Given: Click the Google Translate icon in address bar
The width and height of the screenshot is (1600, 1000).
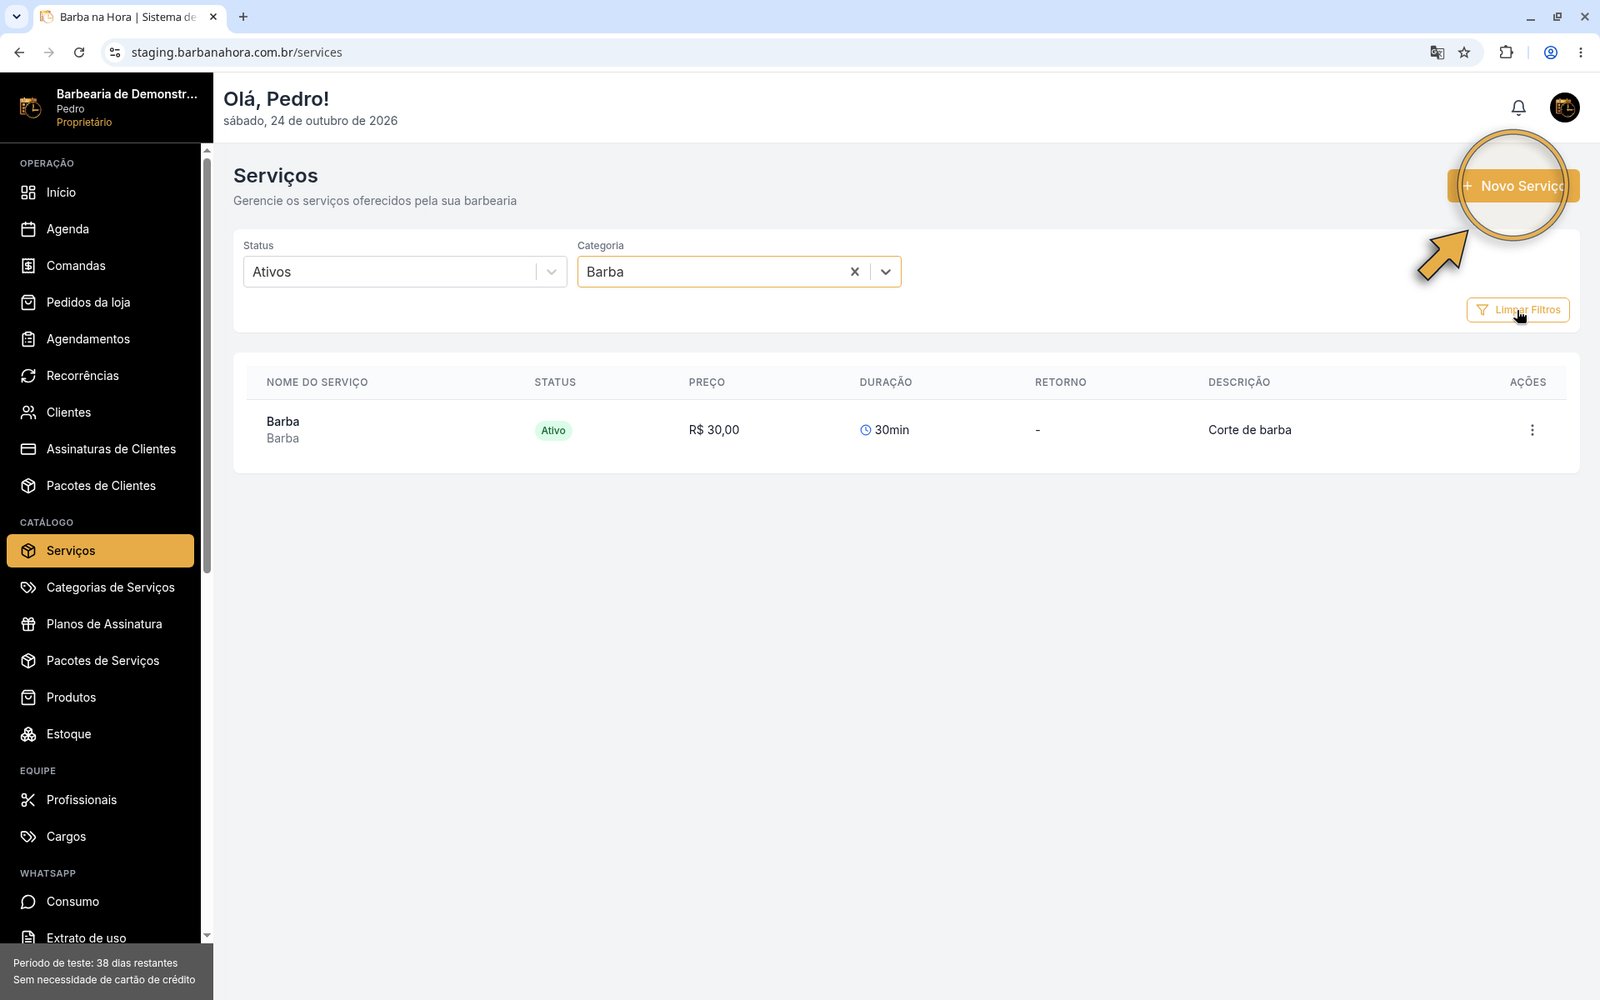Looking at the screenshot, I should pyautogui.click(x=1437, y=53).
